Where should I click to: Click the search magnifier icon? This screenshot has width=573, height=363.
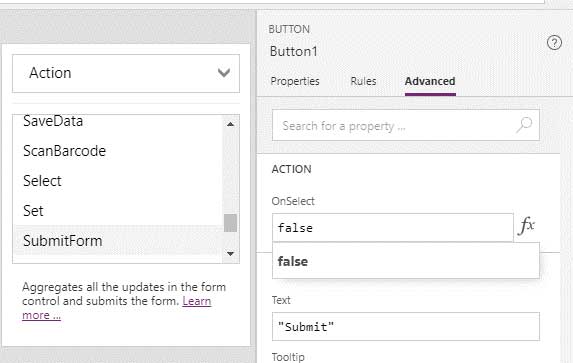point(524,125)
